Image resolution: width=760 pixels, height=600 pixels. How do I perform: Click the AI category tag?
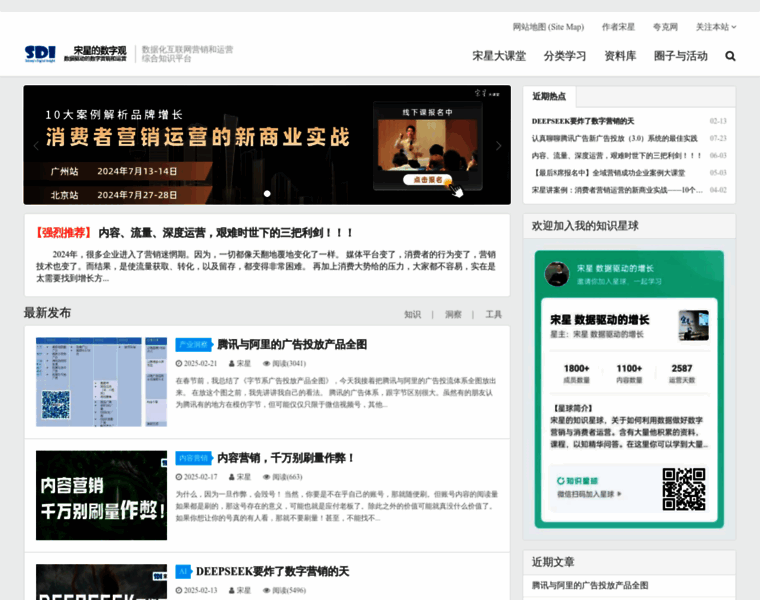pyautogui.click(x=183, y=571)
